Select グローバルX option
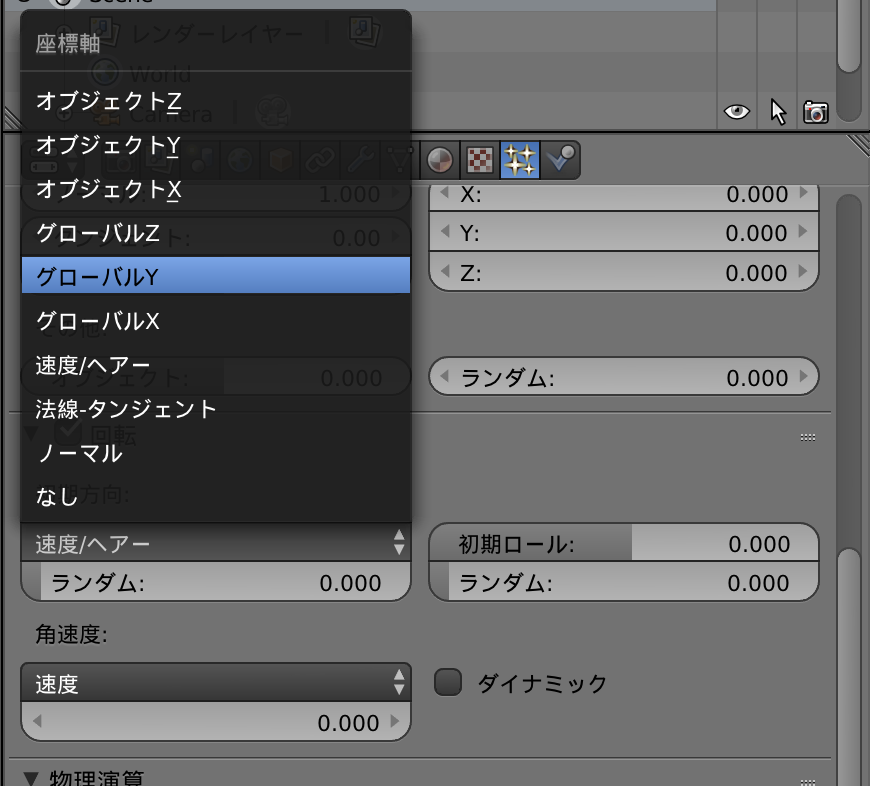Screen dimensions: 870x786 [215, 321]
